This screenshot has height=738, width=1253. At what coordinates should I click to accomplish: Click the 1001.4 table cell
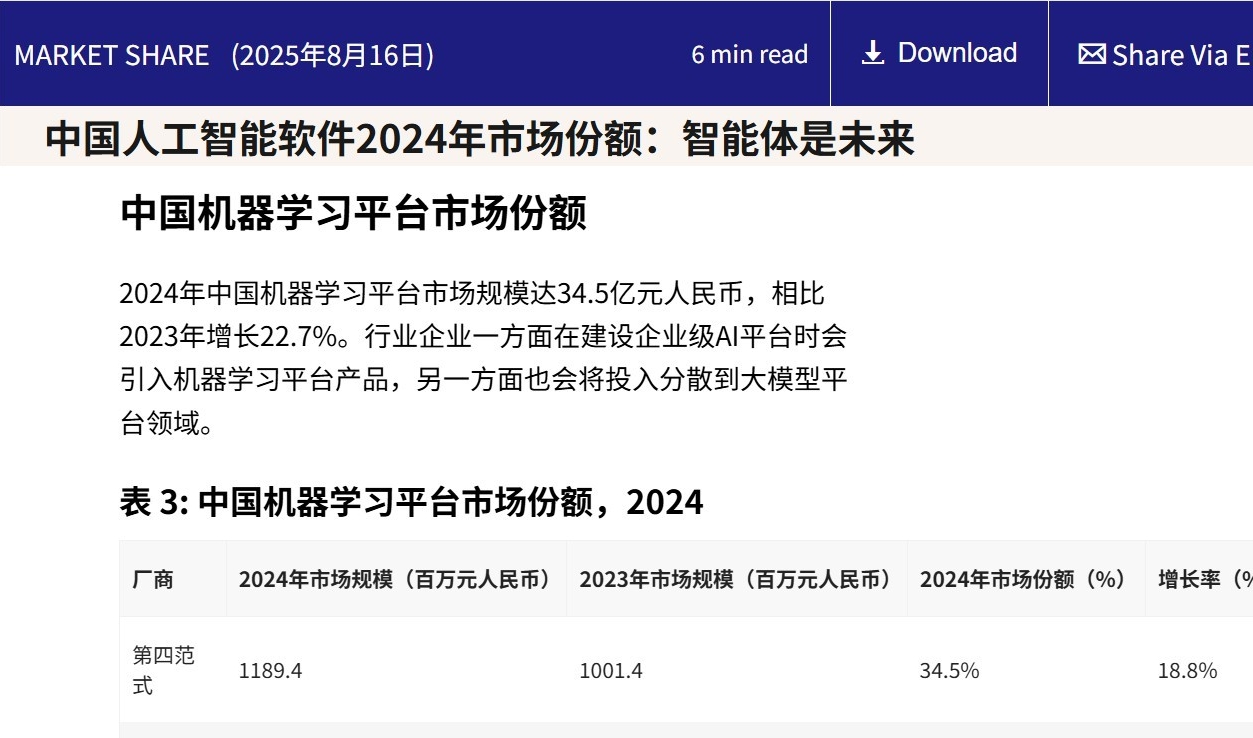click(610, 671)
